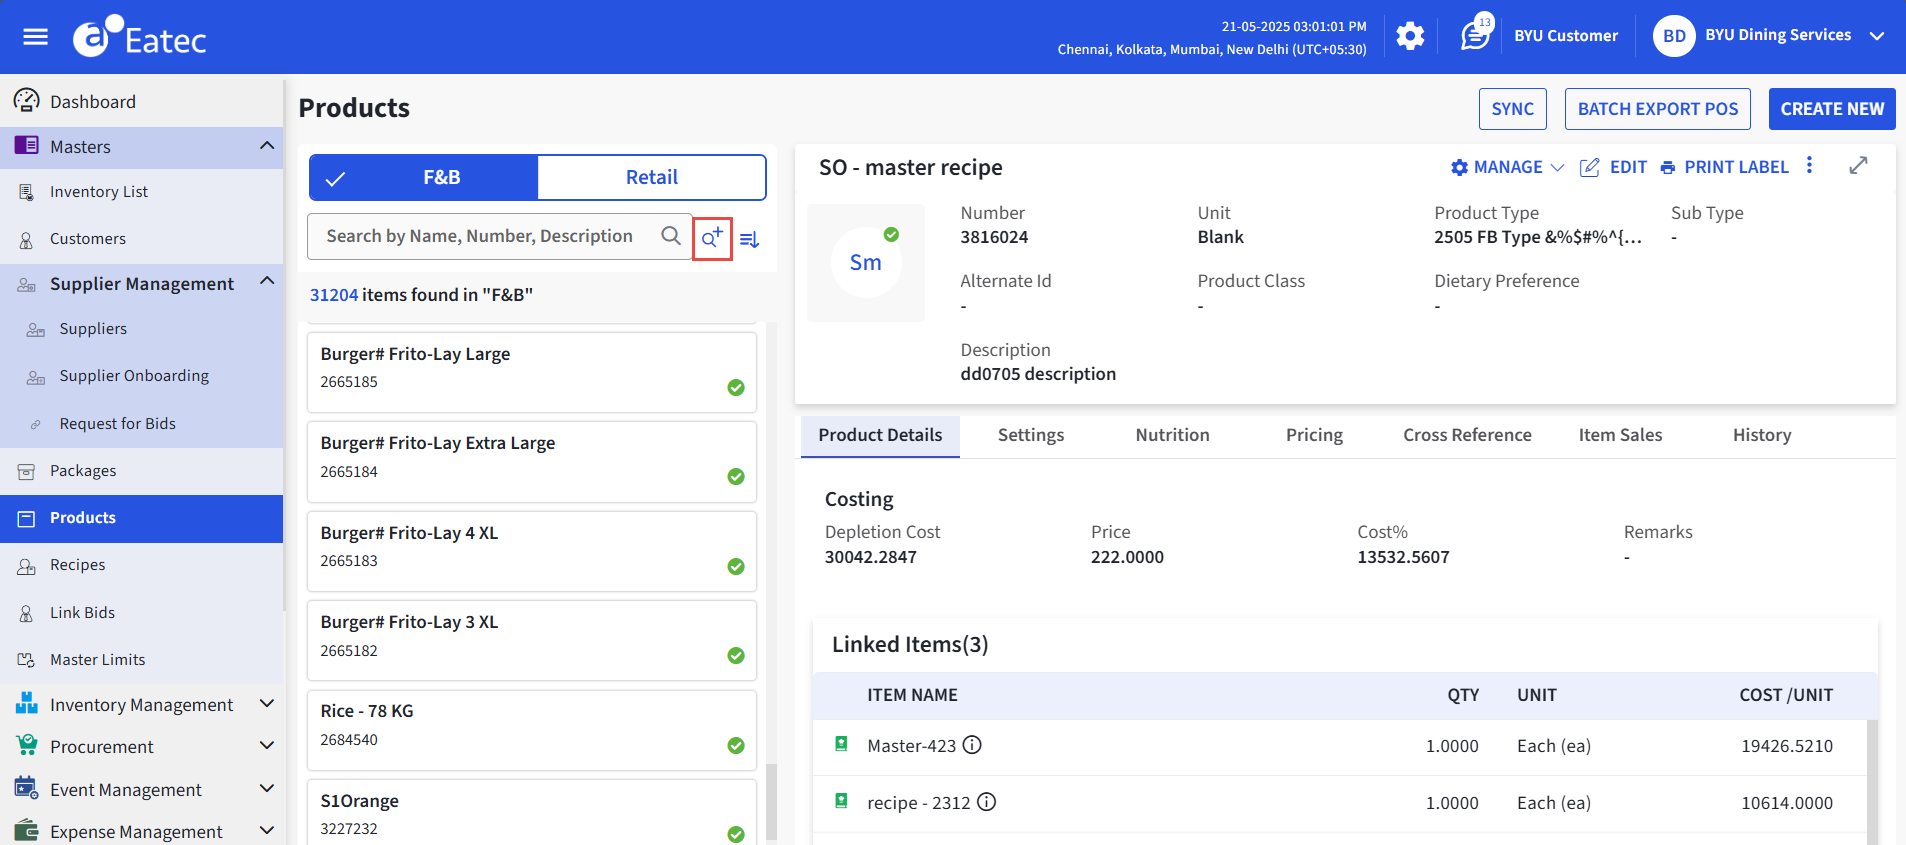Image resolution: width=1906 pixels, height=845 pixels.
Task: Click the CREATE NEW button
Action: point(1831,109)
